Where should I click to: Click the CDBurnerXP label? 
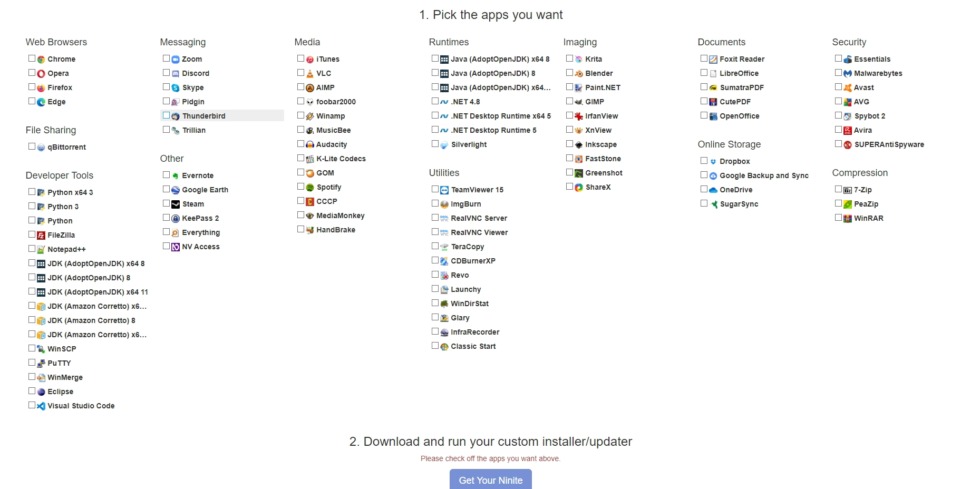click(472, 261)
